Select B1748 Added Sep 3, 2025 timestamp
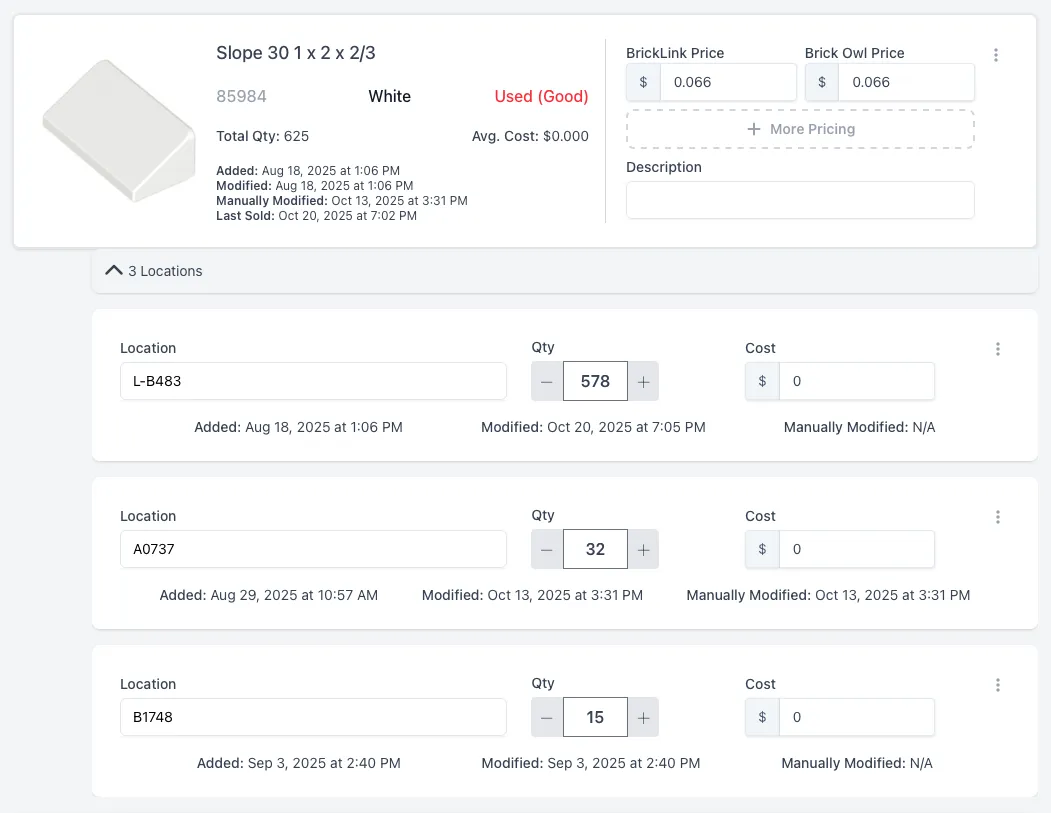 pyautogui.click(x=299, y=763)
